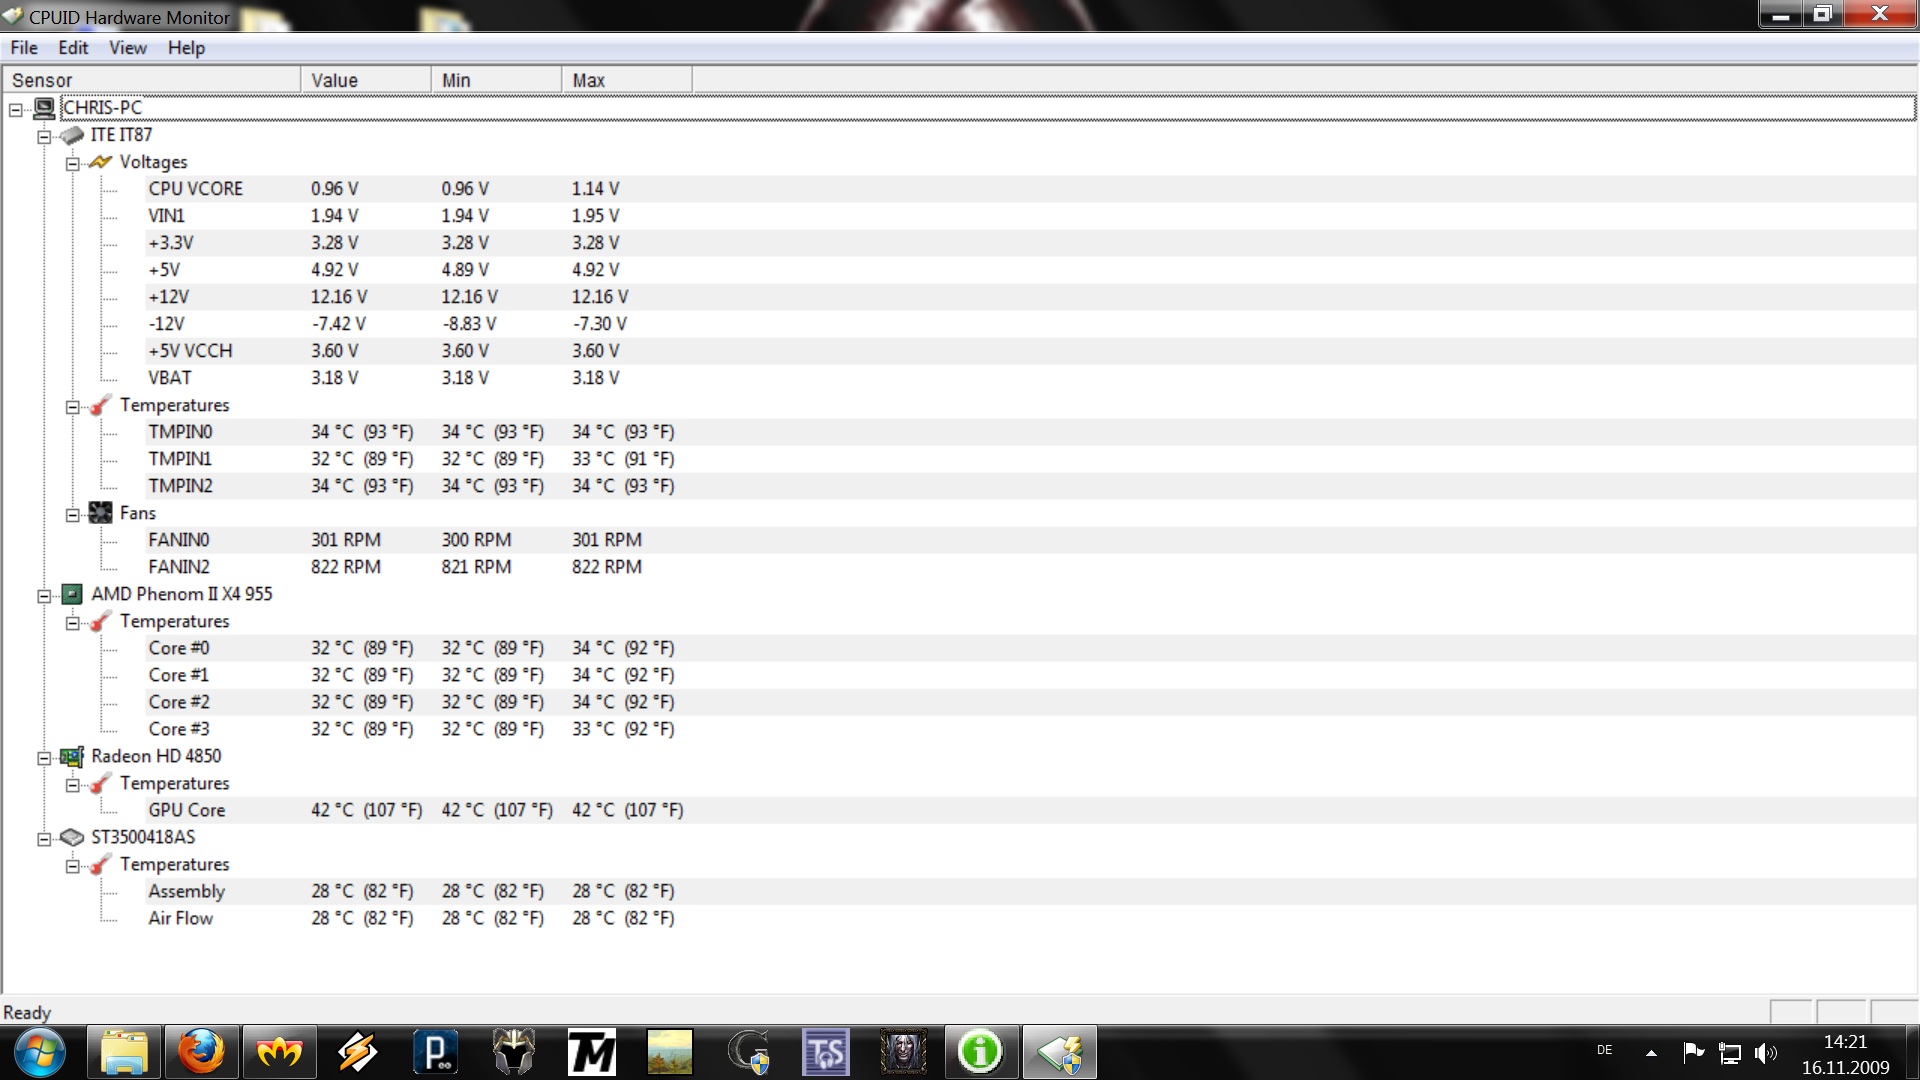
Task: Show hidden system tray icons
Action: coord(1651,1052)
